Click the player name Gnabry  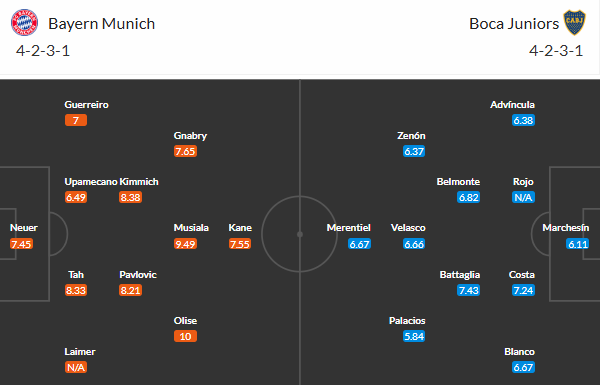pos(190,136)
